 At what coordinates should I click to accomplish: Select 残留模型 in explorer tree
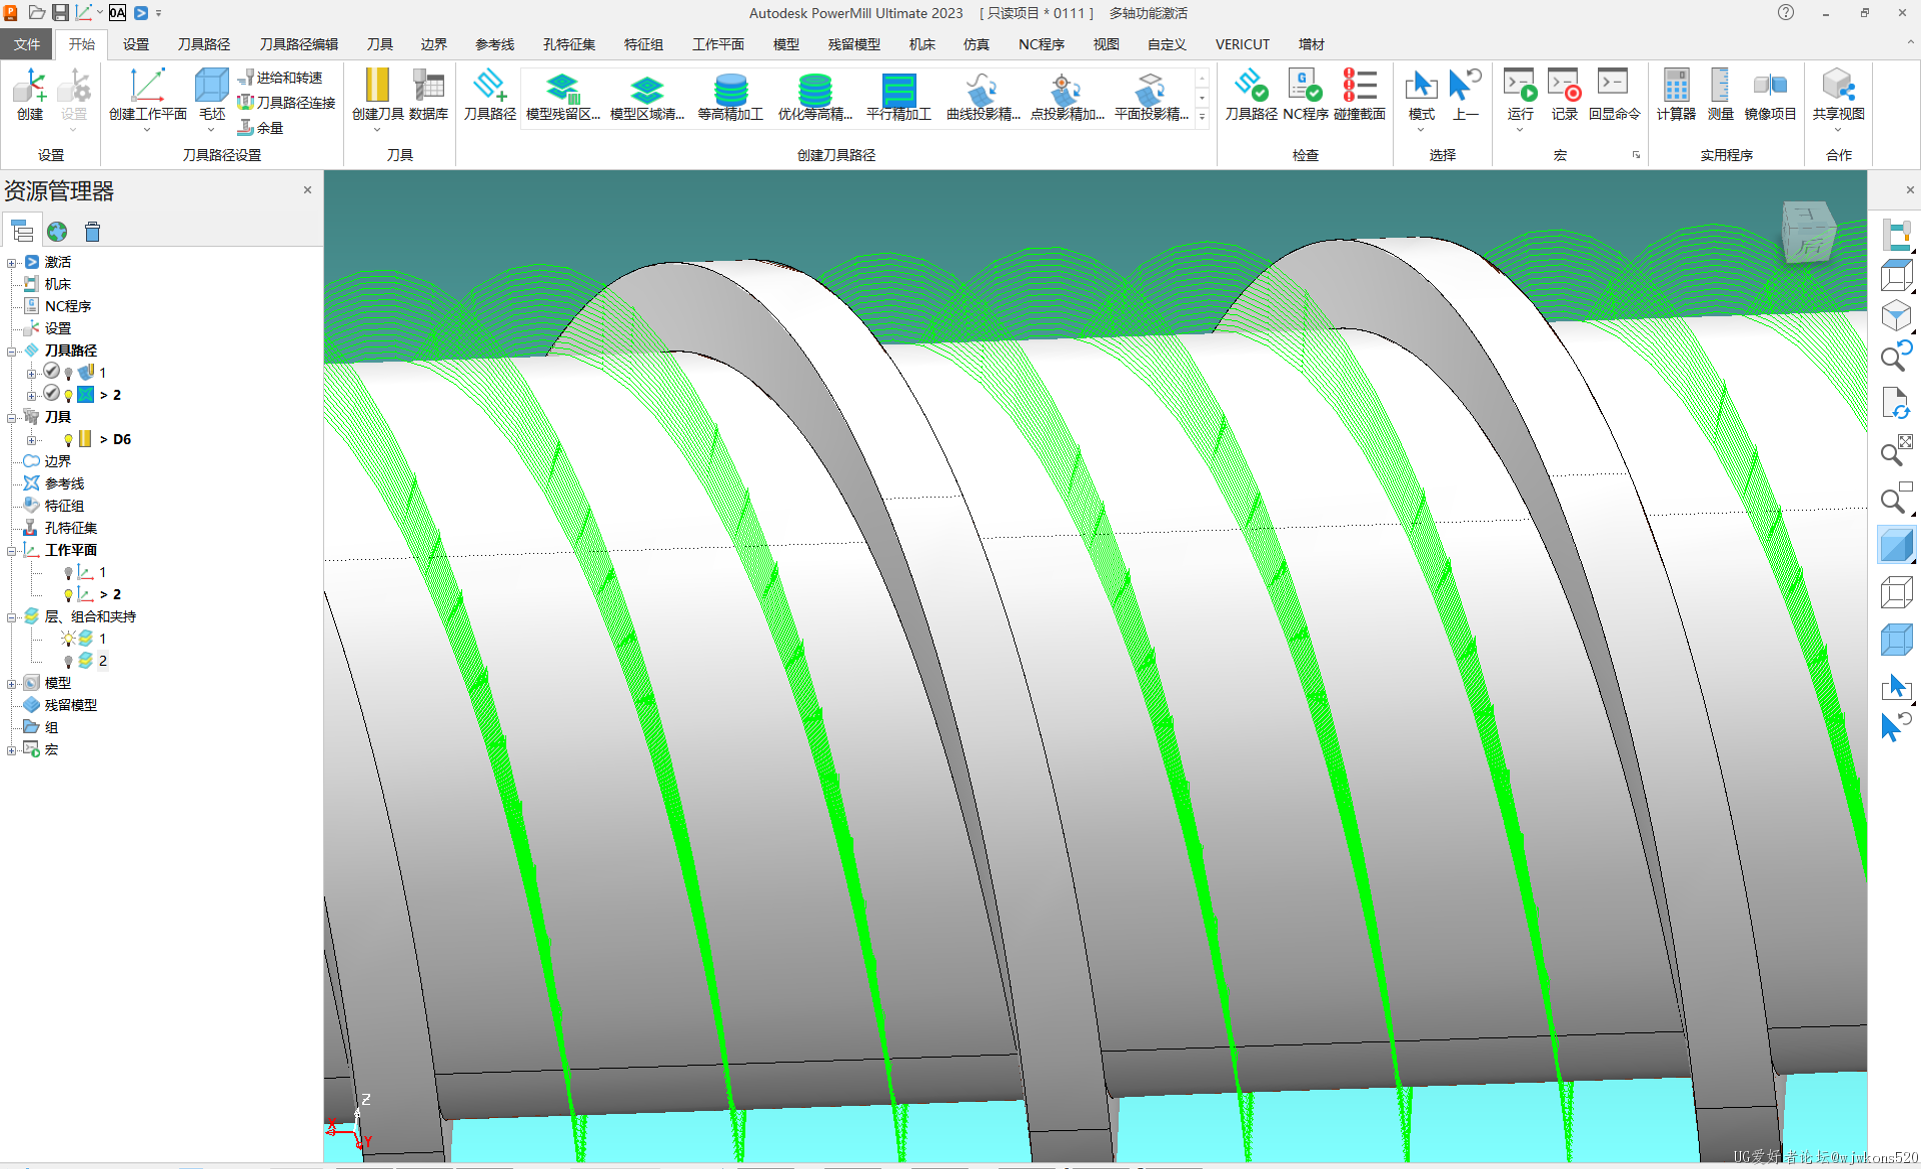[x=70, y=705]
